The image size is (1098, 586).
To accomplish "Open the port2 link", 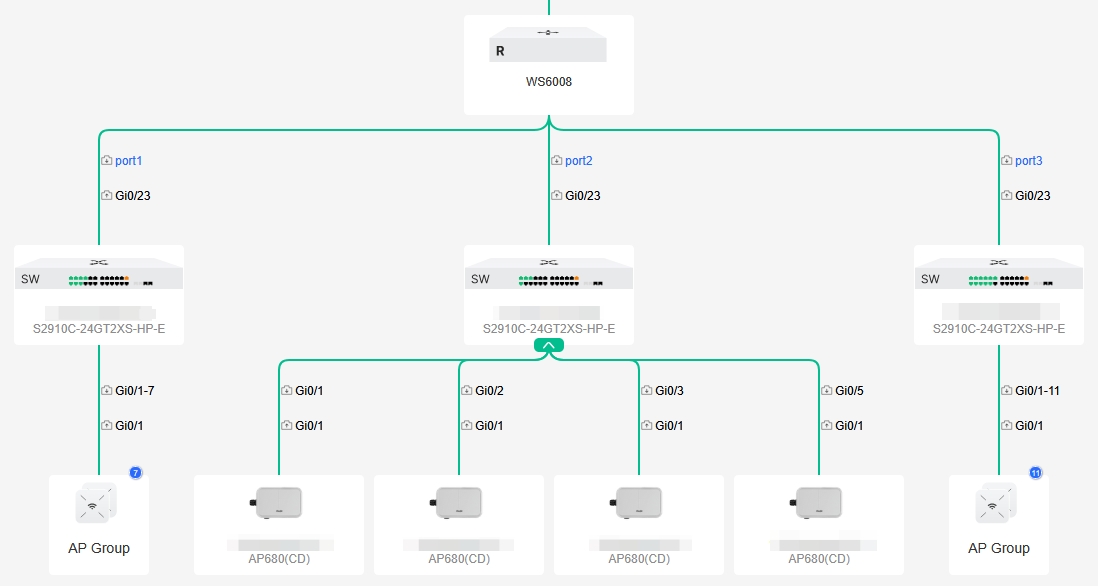I will [x=579, y=160].
